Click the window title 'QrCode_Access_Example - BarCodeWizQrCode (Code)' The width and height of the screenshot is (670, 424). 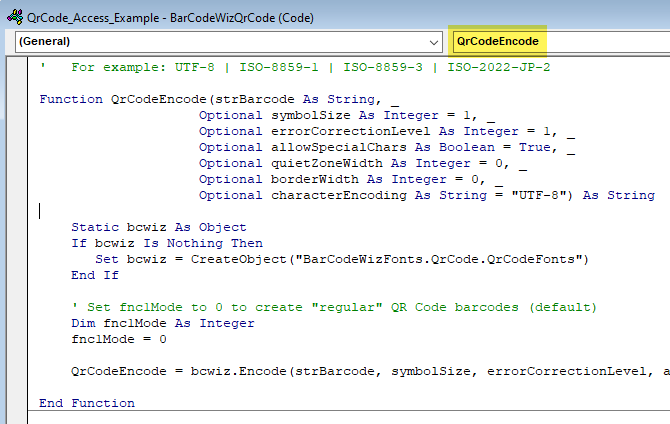click(x=170, y=18)
